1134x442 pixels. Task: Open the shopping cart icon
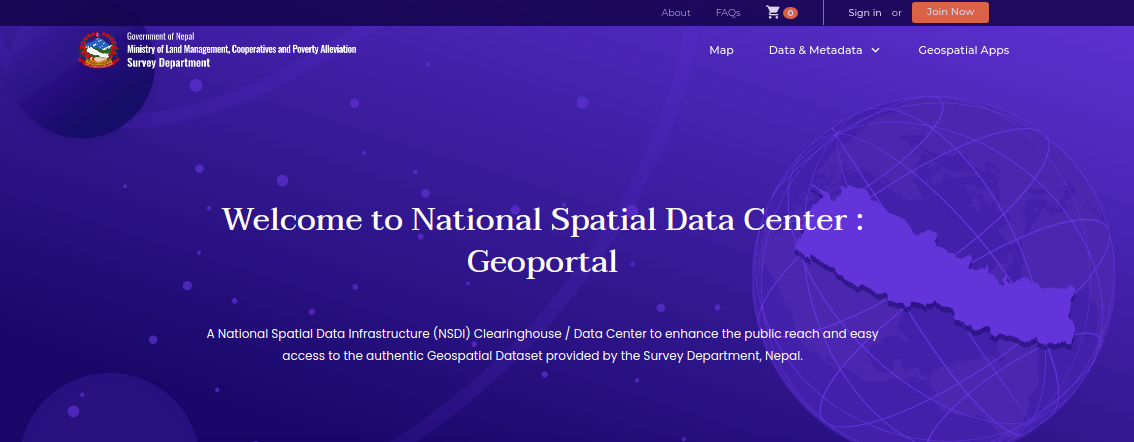[x=773, y=12]
